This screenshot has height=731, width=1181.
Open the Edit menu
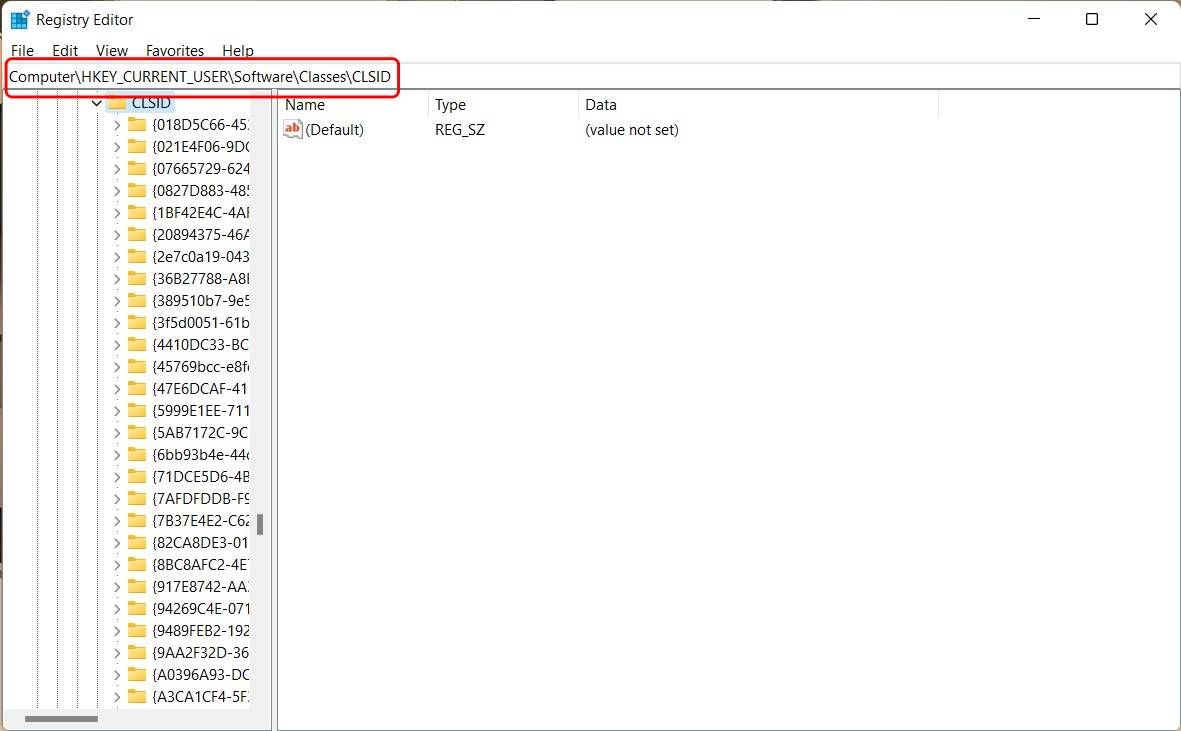click(x=64, y=50)
